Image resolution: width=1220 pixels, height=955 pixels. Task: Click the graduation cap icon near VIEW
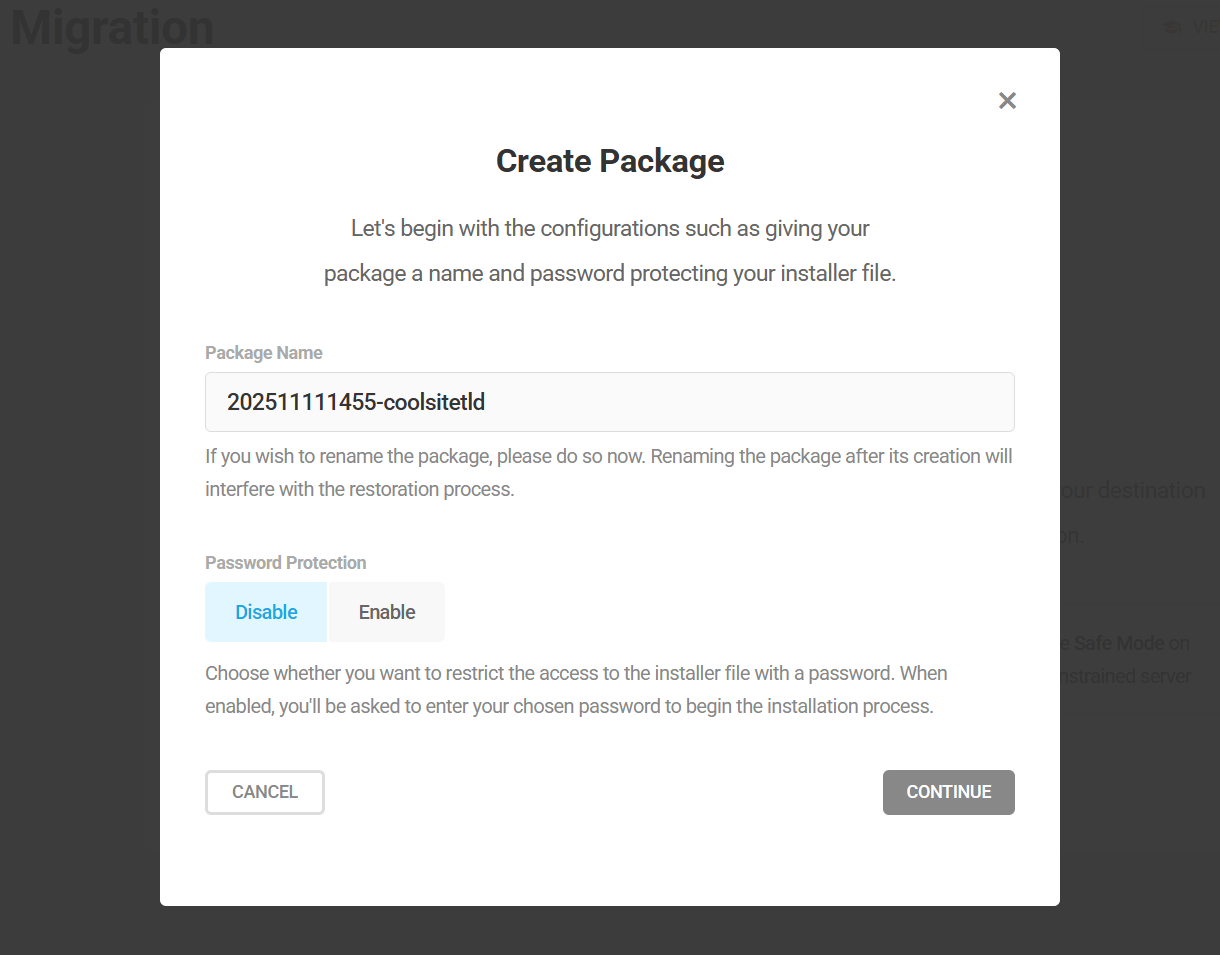coord(1170,27)
